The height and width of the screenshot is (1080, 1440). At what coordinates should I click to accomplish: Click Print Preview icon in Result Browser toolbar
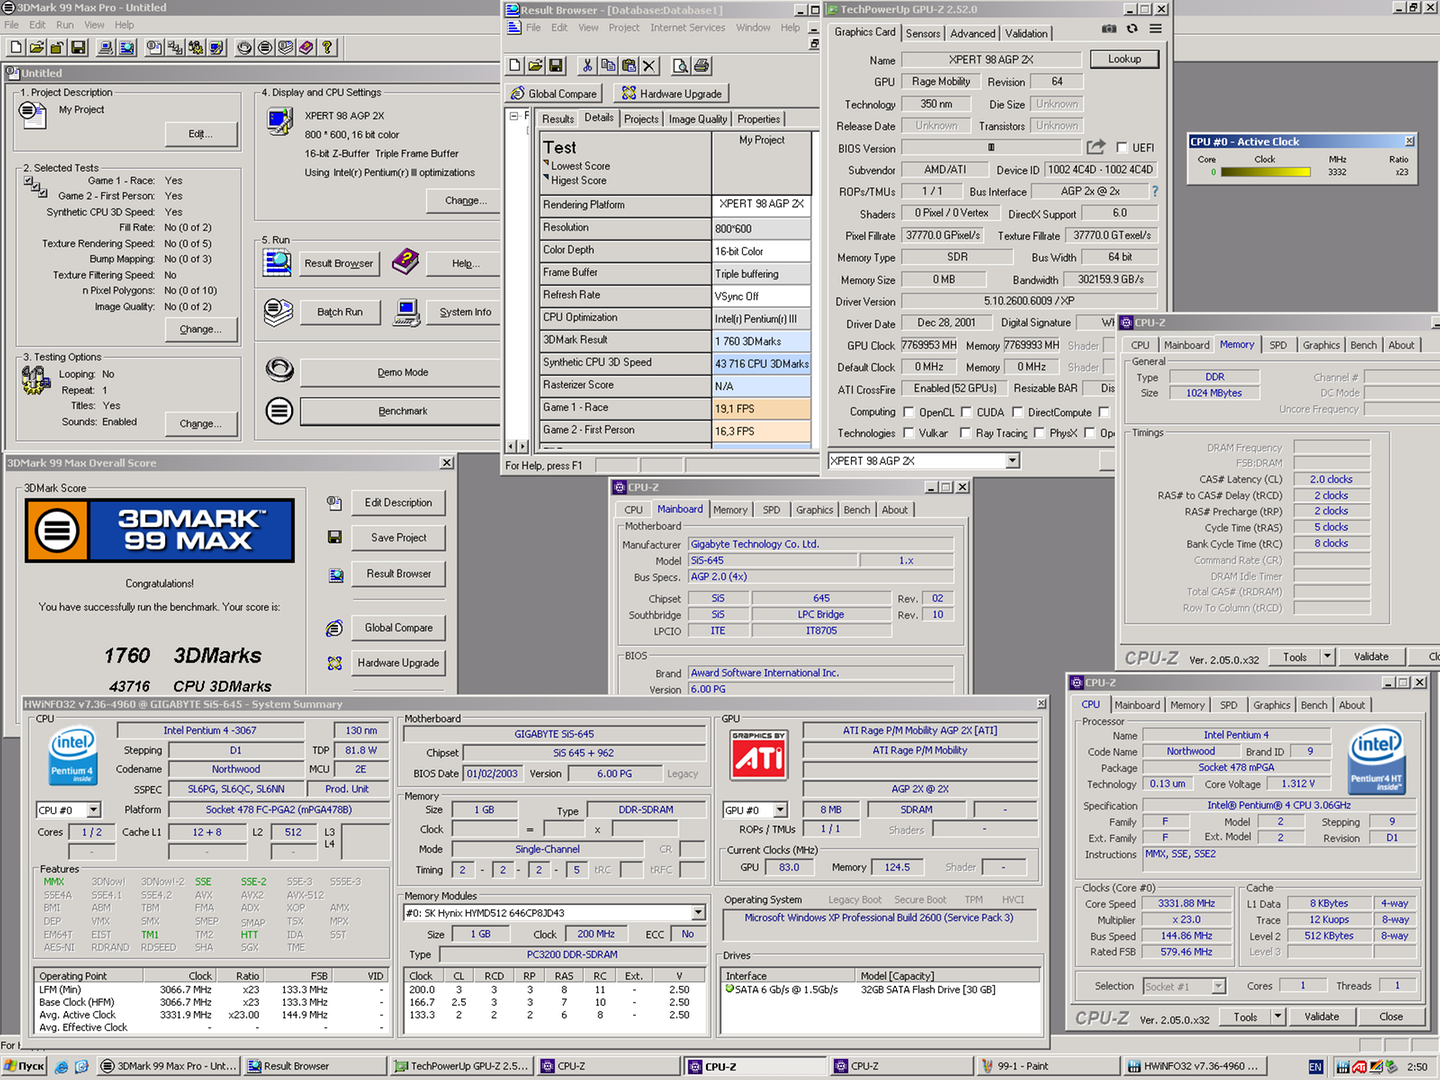(681, 66)
